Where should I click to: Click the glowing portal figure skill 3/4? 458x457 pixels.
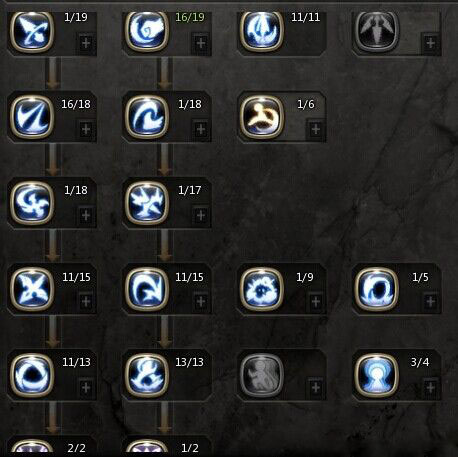377,375
